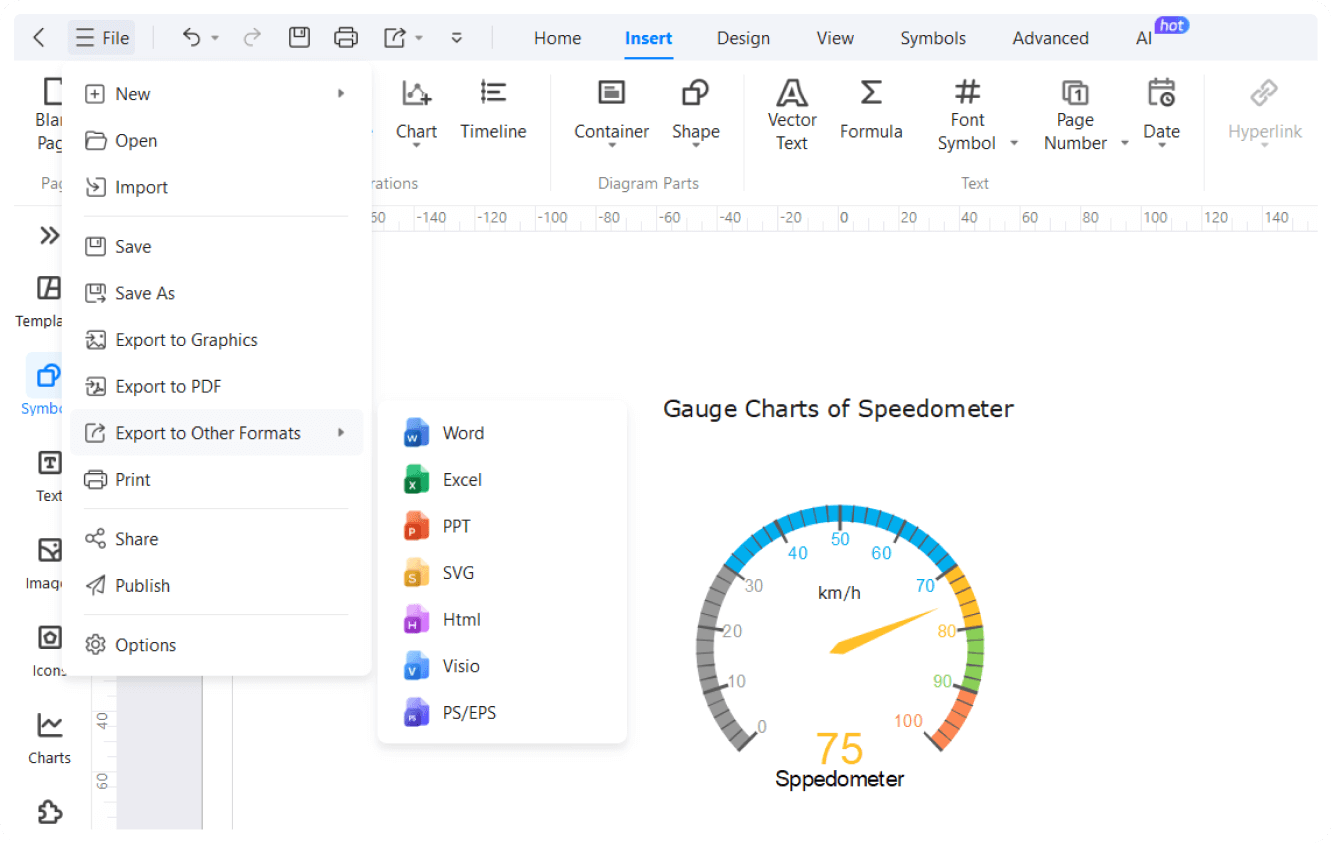Insert a Vector Text element
The height and width of the screenshot is (844, 1332).
792,116
